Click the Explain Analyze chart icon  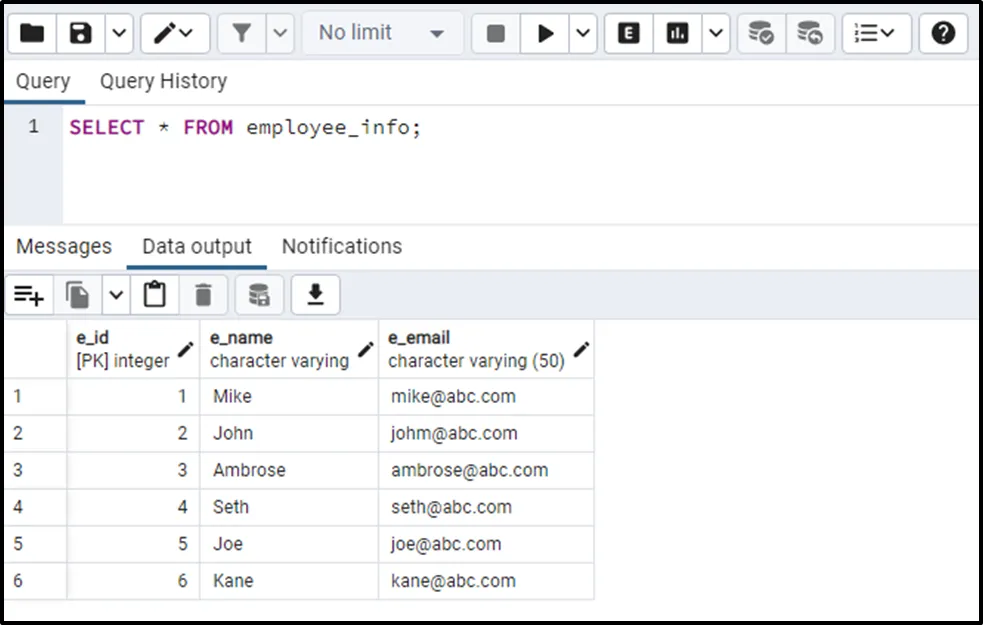(678, 33)
